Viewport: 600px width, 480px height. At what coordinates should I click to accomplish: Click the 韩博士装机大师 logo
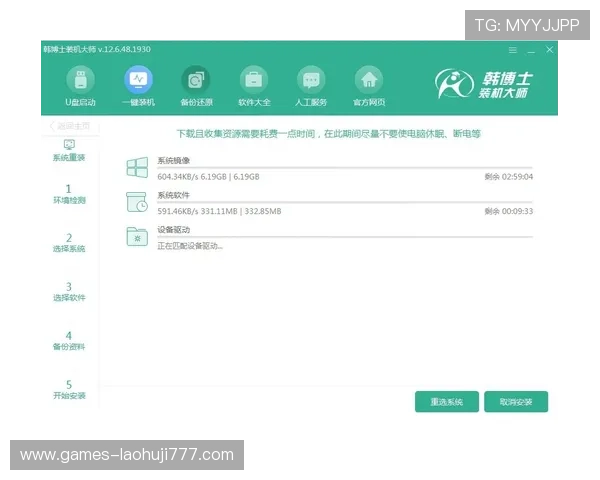point(483,83)
